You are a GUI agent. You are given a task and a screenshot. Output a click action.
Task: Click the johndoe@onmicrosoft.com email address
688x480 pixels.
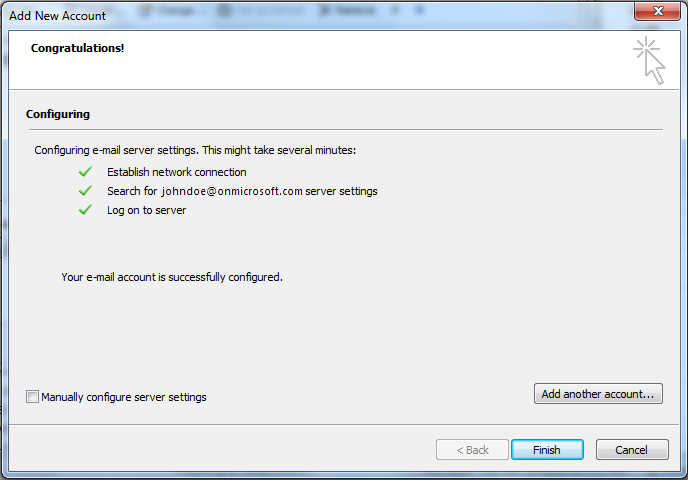click(231, 191)
